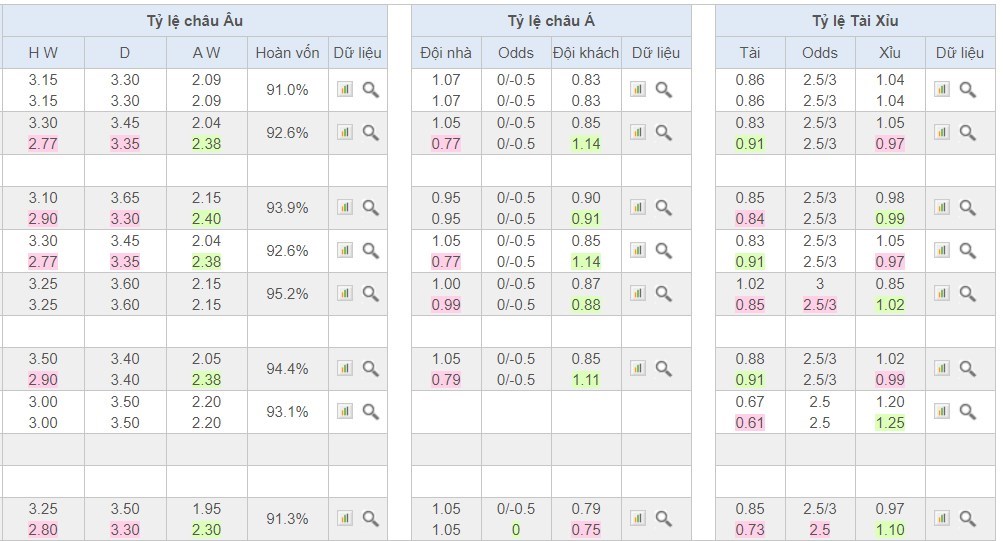Image resolution: width=1003 pixels, height=541 pixels.
Task: Select the 'Tỷ lệ Tài Xỉu' table header
Action: coord(855,21)
